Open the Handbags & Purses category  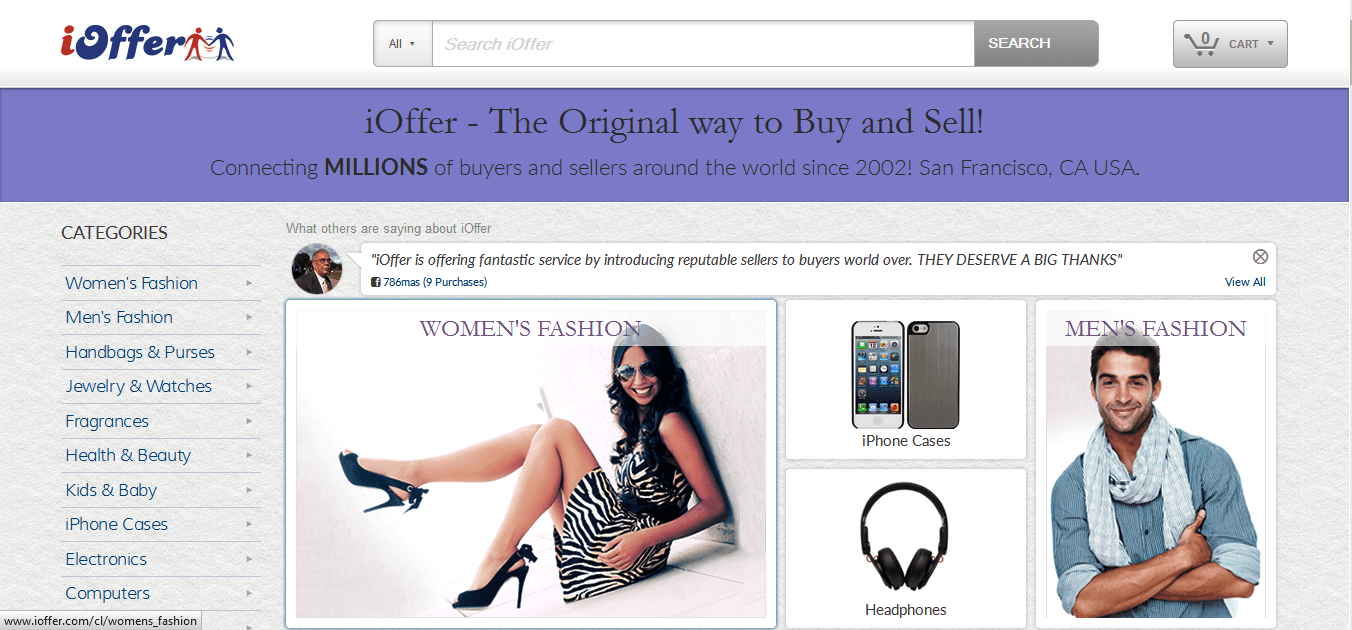click(x=140, y=352)
